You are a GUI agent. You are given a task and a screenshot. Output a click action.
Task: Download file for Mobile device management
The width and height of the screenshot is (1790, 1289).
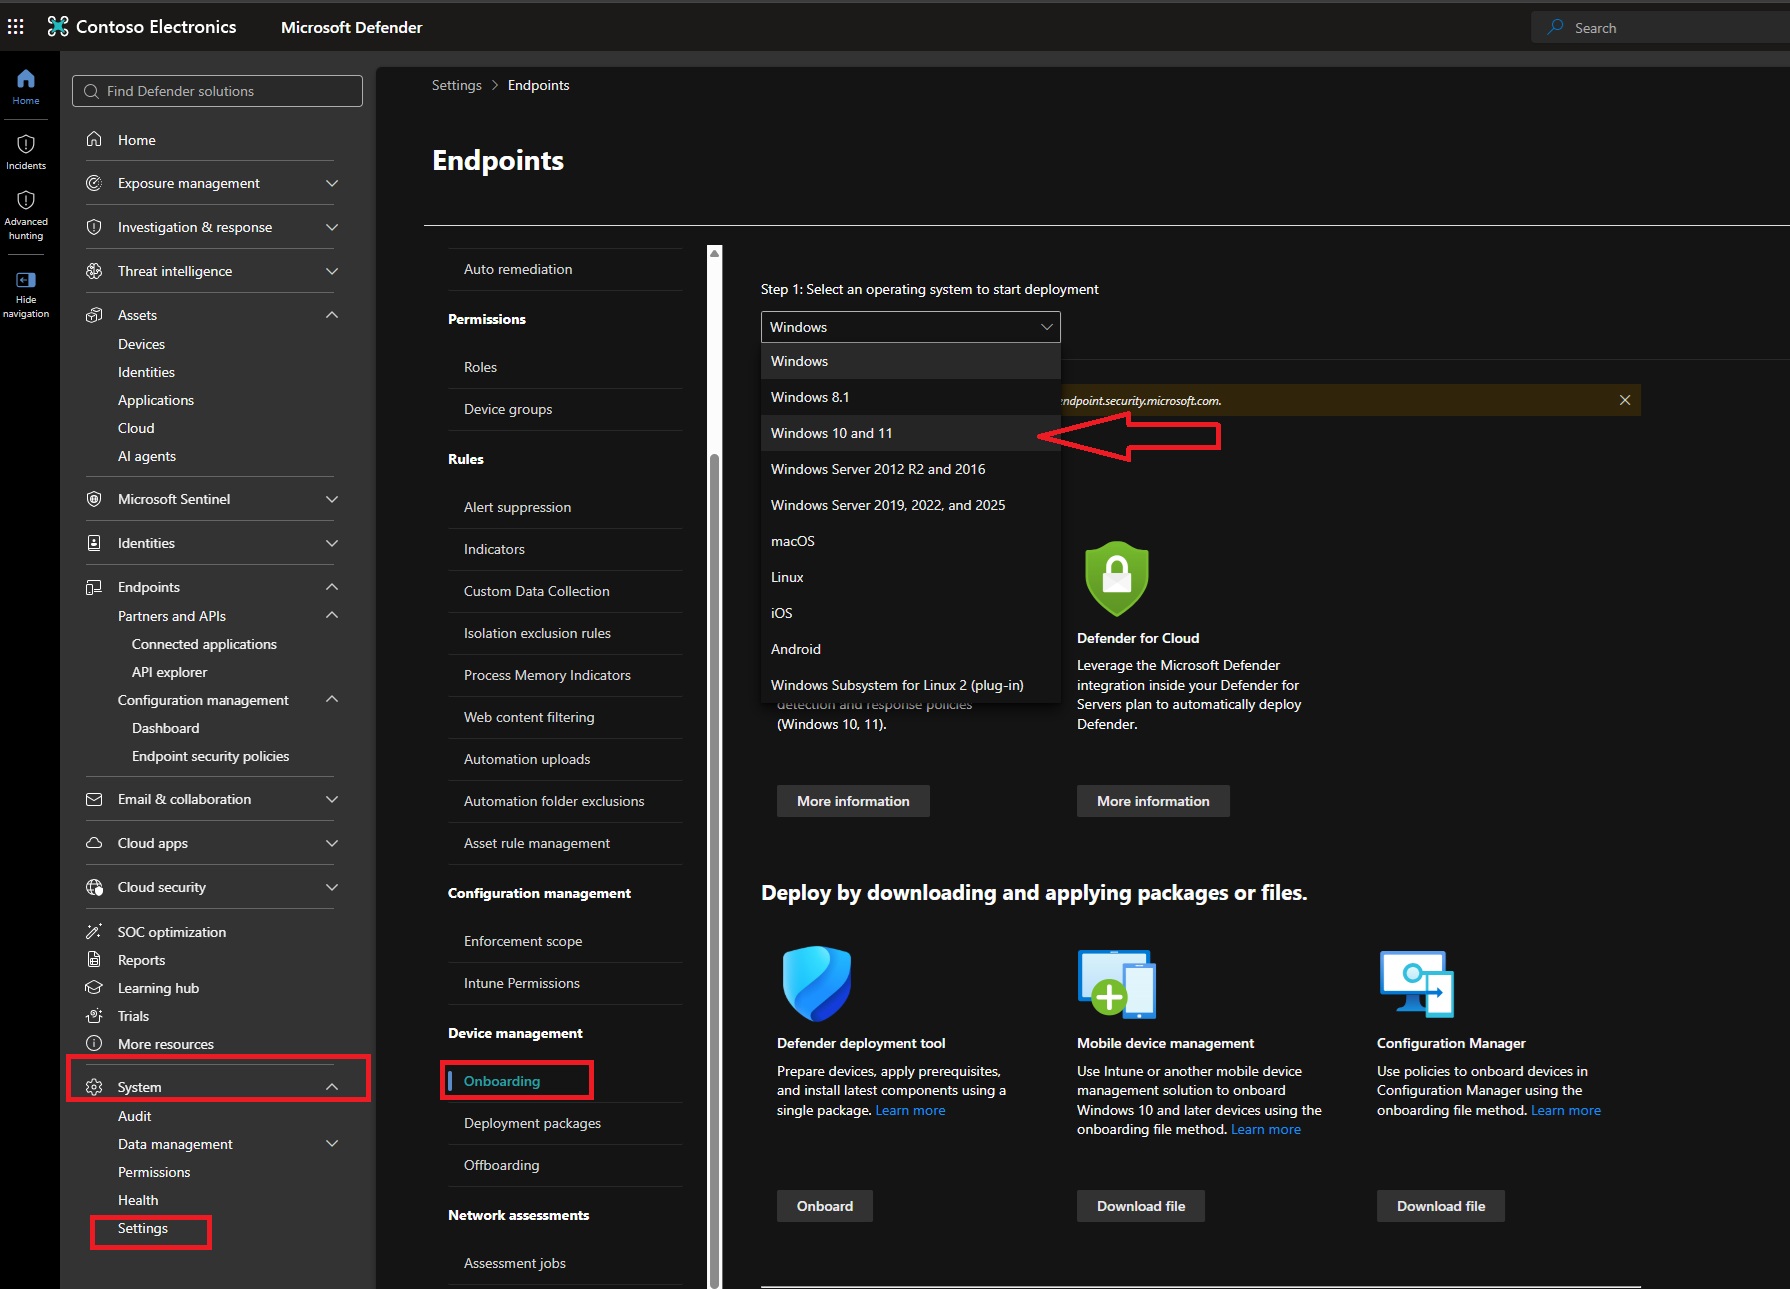click(x=1141, y=1206)
